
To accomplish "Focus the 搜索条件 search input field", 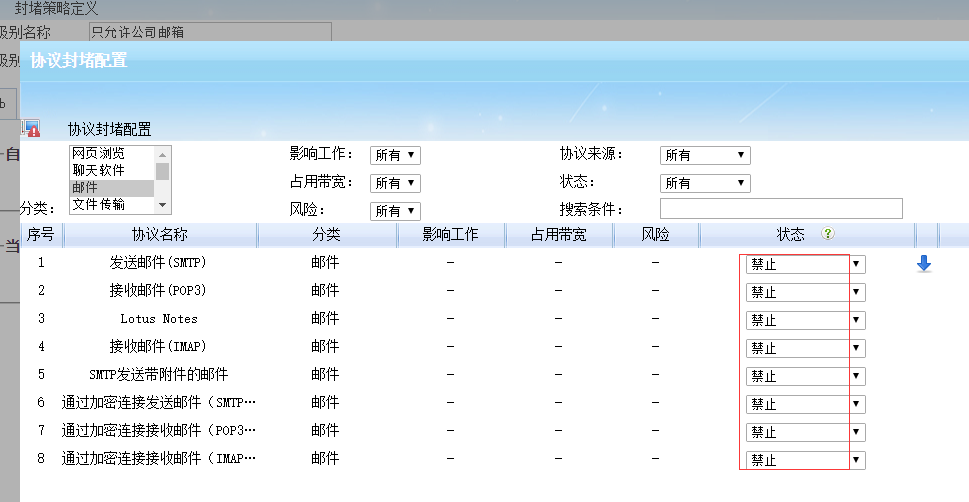I will pos(781,209).
